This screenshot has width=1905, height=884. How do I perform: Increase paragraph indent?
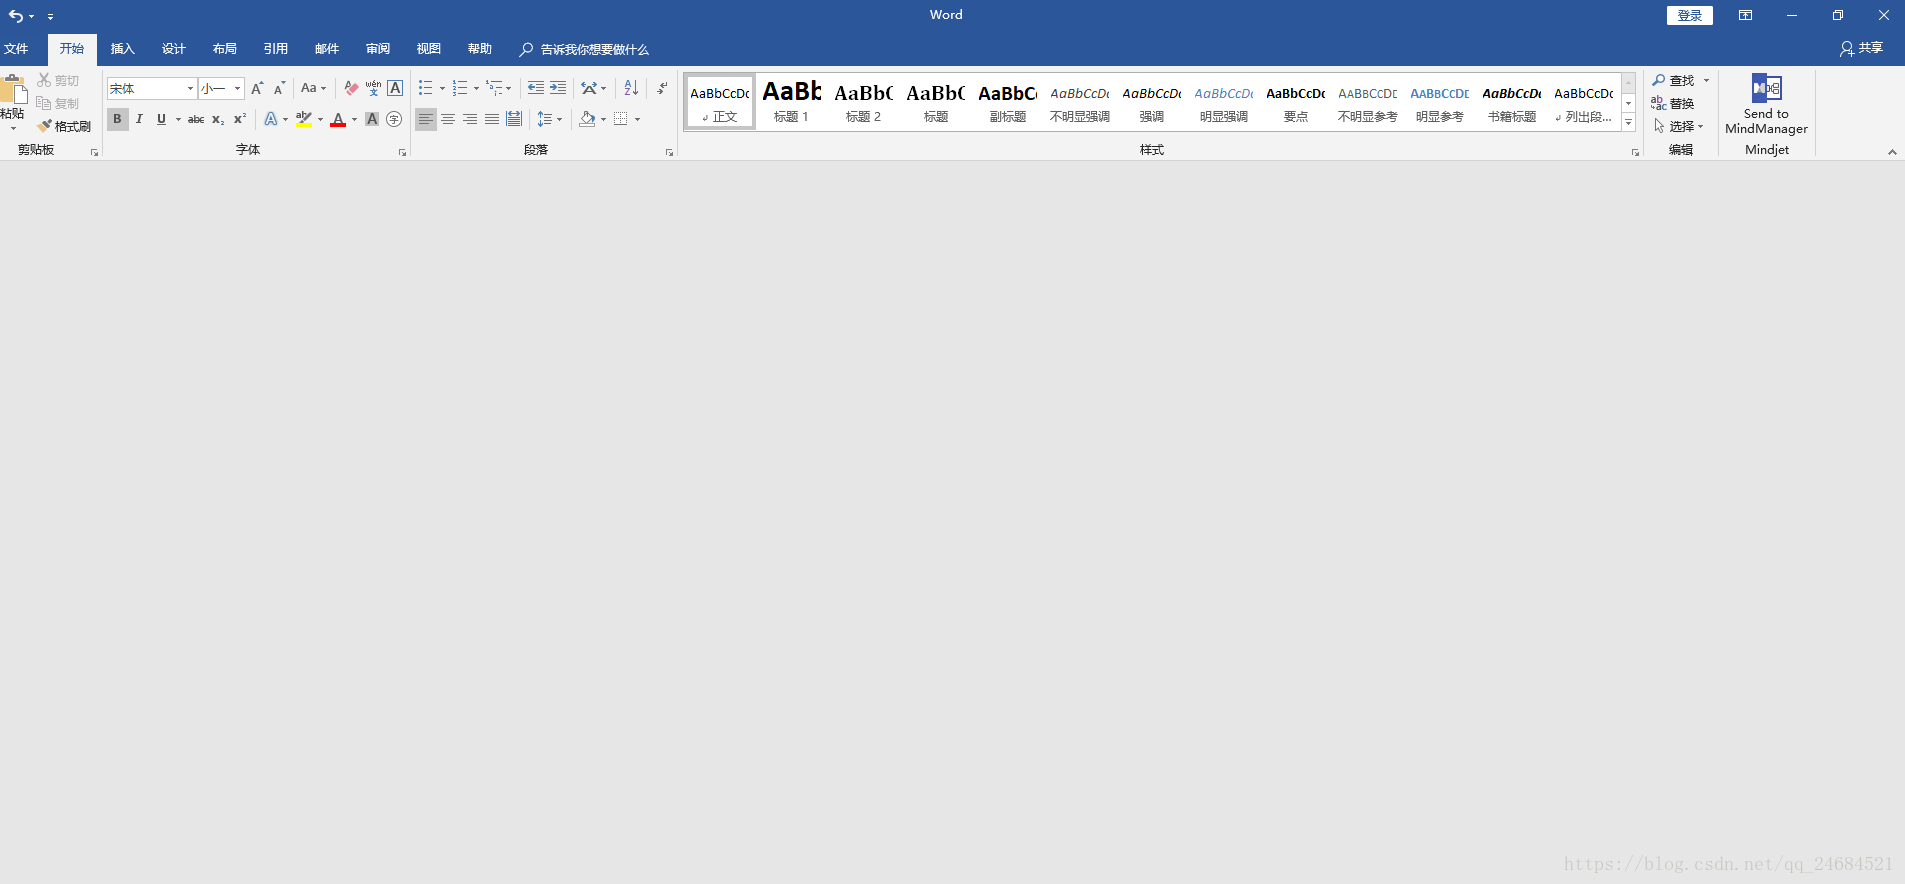[558, 88]
